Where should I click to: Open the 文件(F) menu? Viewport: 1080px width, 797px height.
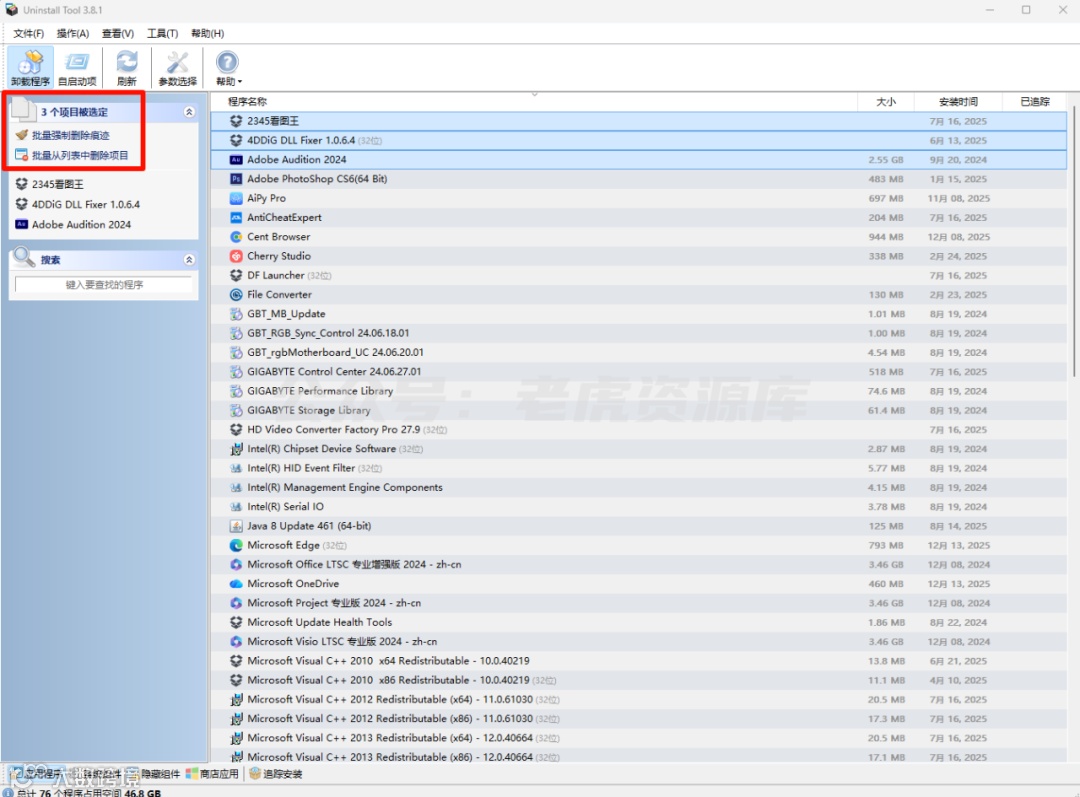tap(28, 33)
